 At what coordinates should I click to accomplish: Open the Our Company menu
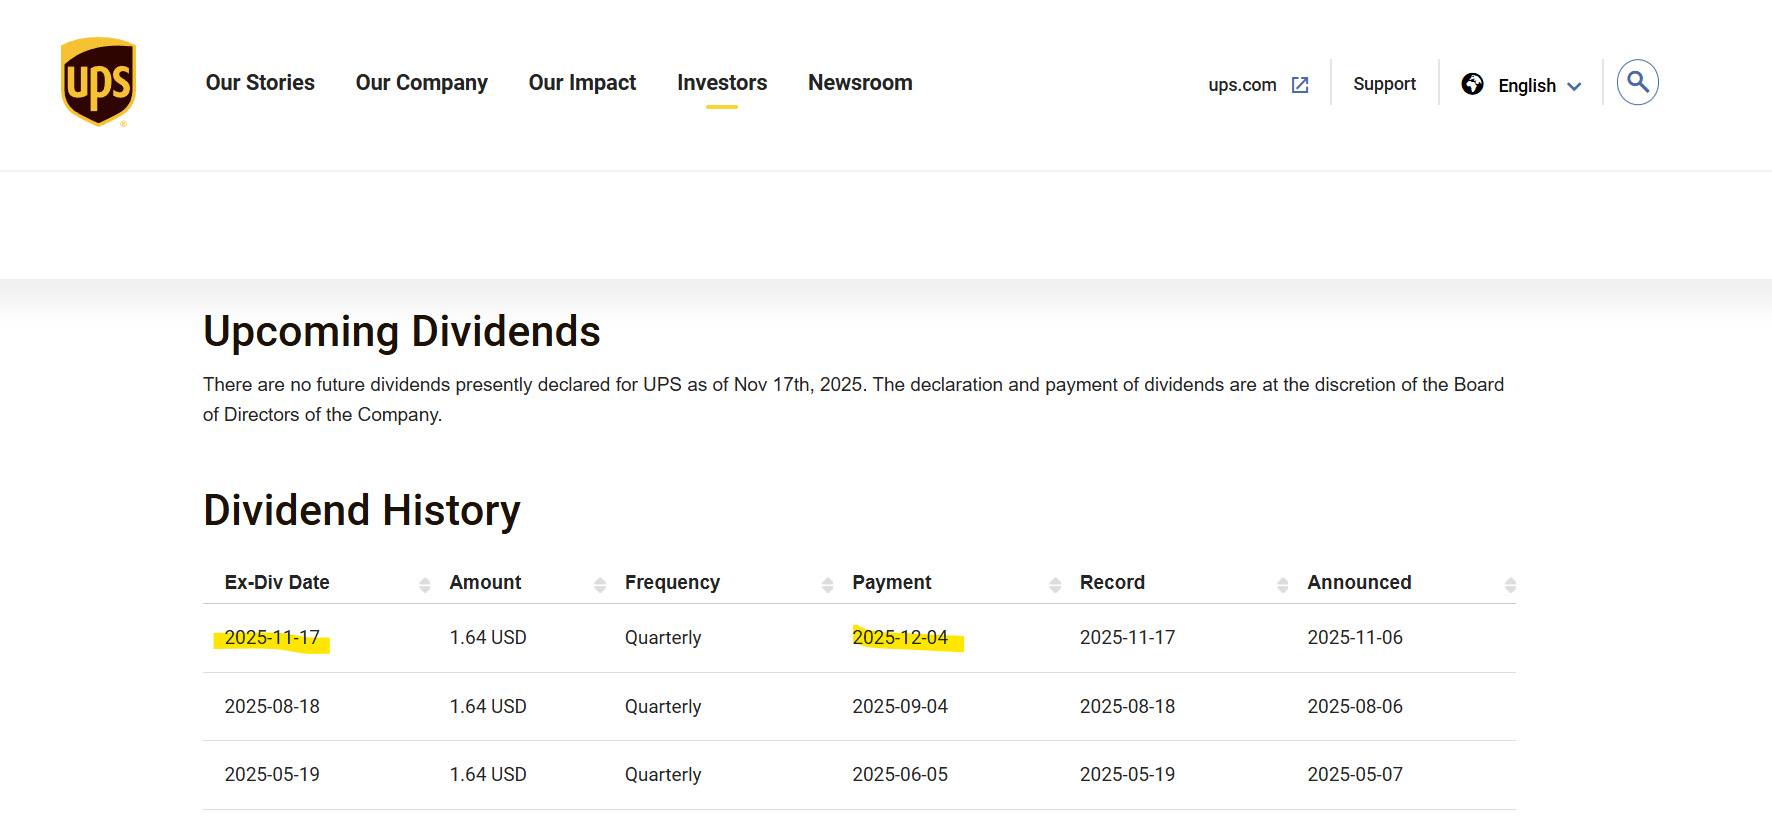pos(421,83)
